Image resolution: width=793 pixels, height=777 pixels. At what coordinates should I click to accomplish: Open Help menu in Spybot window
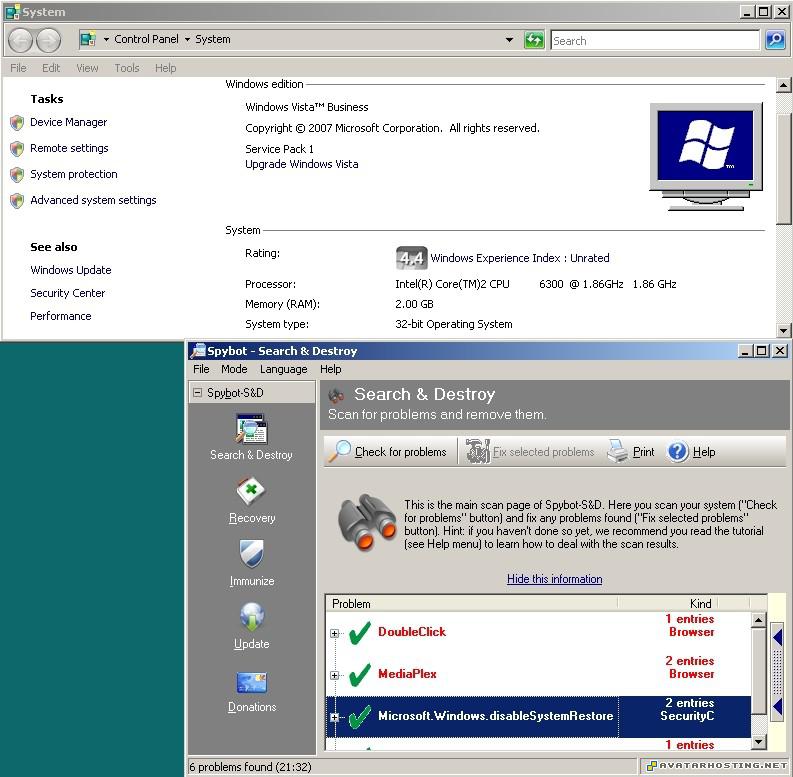point(330,369)
